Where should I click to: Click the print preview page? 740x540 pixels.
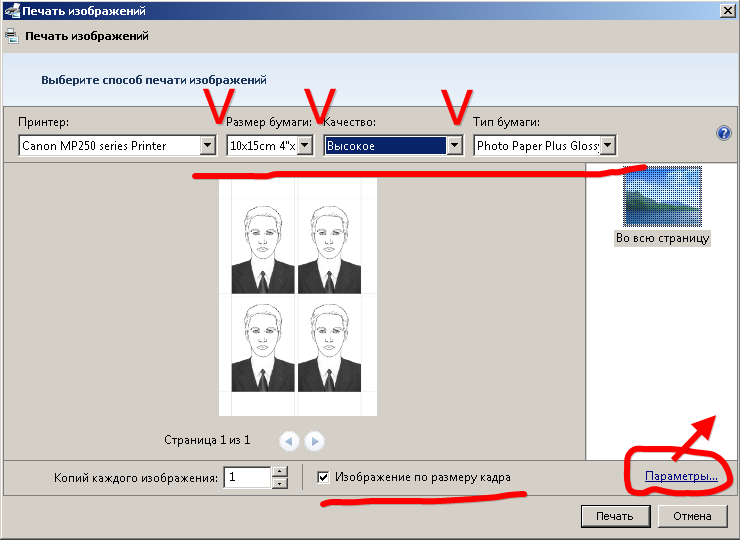coord(298,296)
